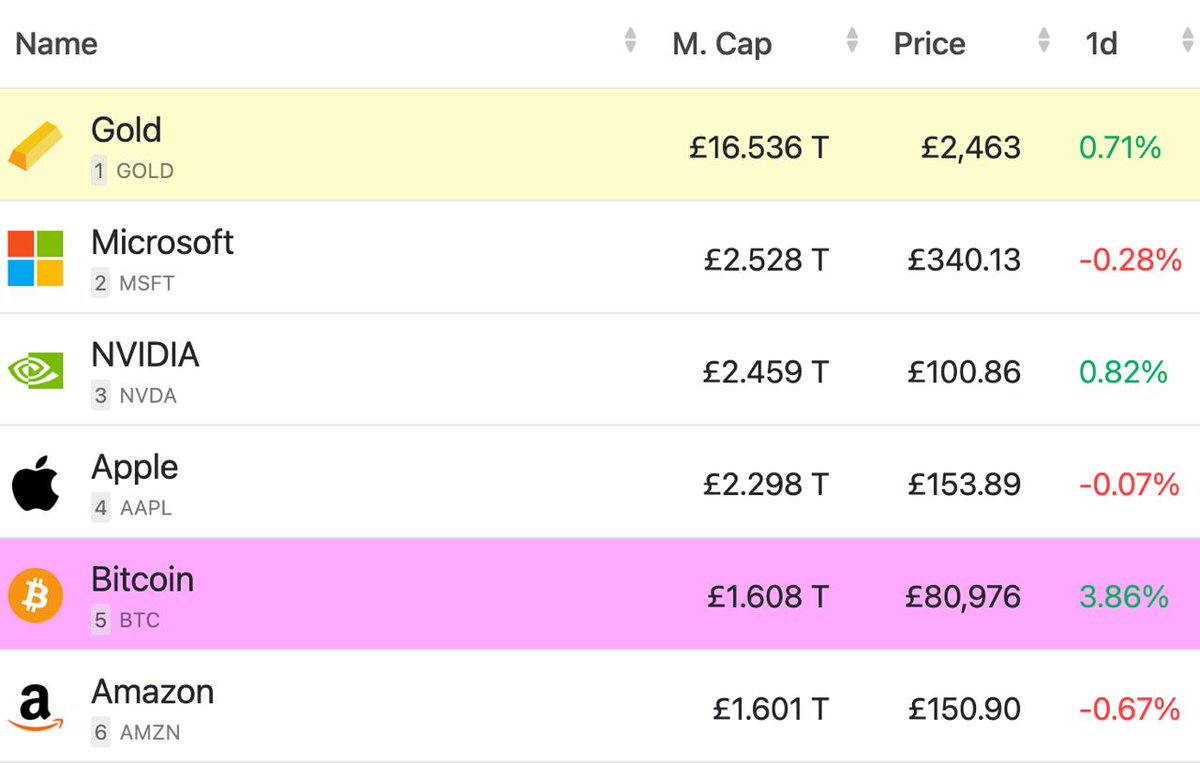Click the Microsoft logo icon
Screen dimensions: 1200x763
click(x=36, y=258)
